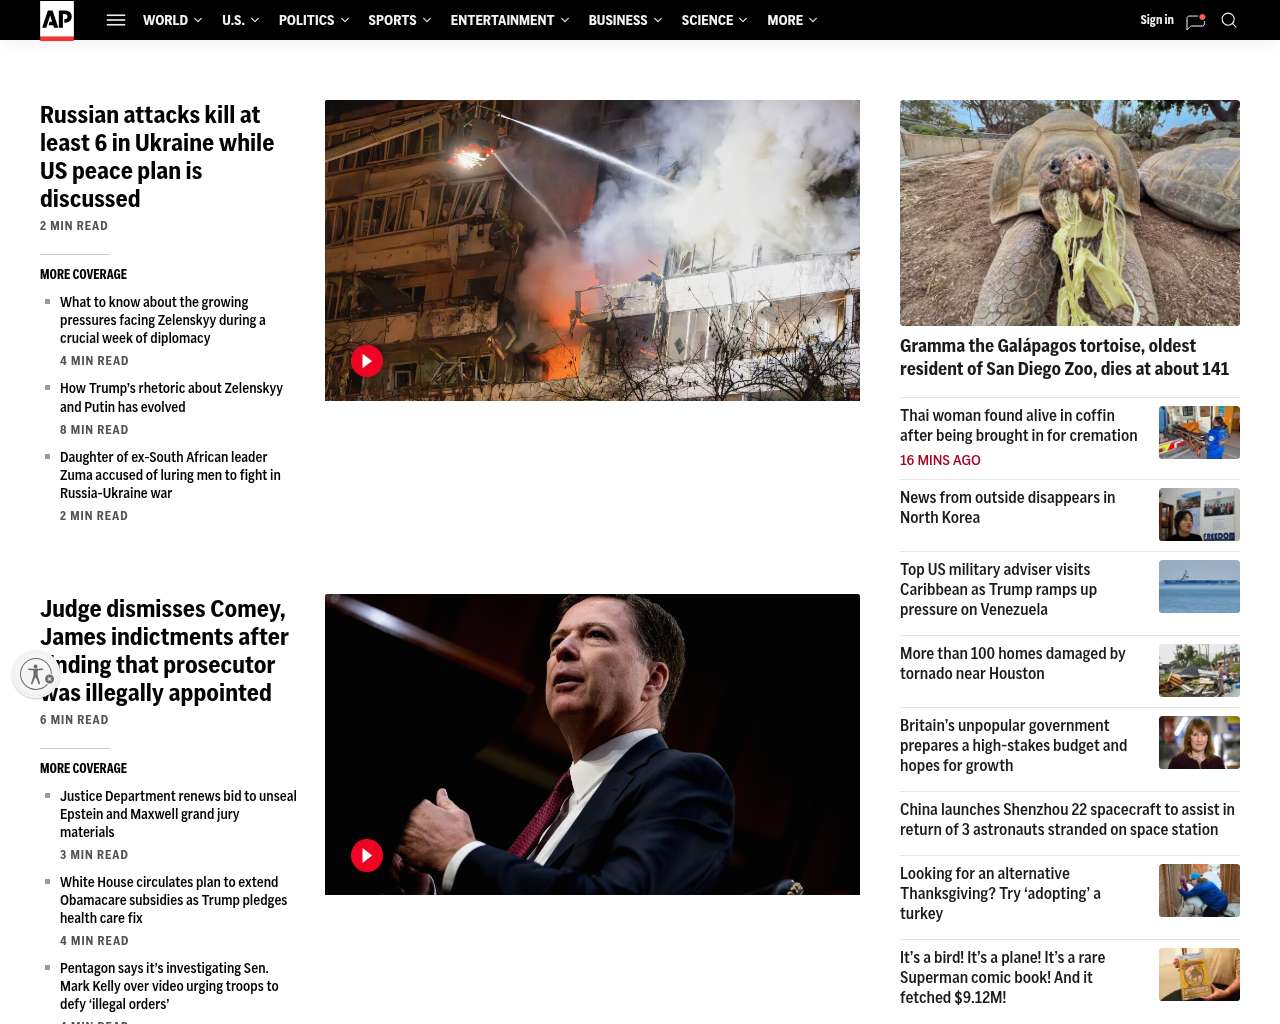Image resolution: width=1280 pixels, height=1024 pixels.
Task: Click '3 MIN READ' under Justice Department story
Action: click(94, 855)
